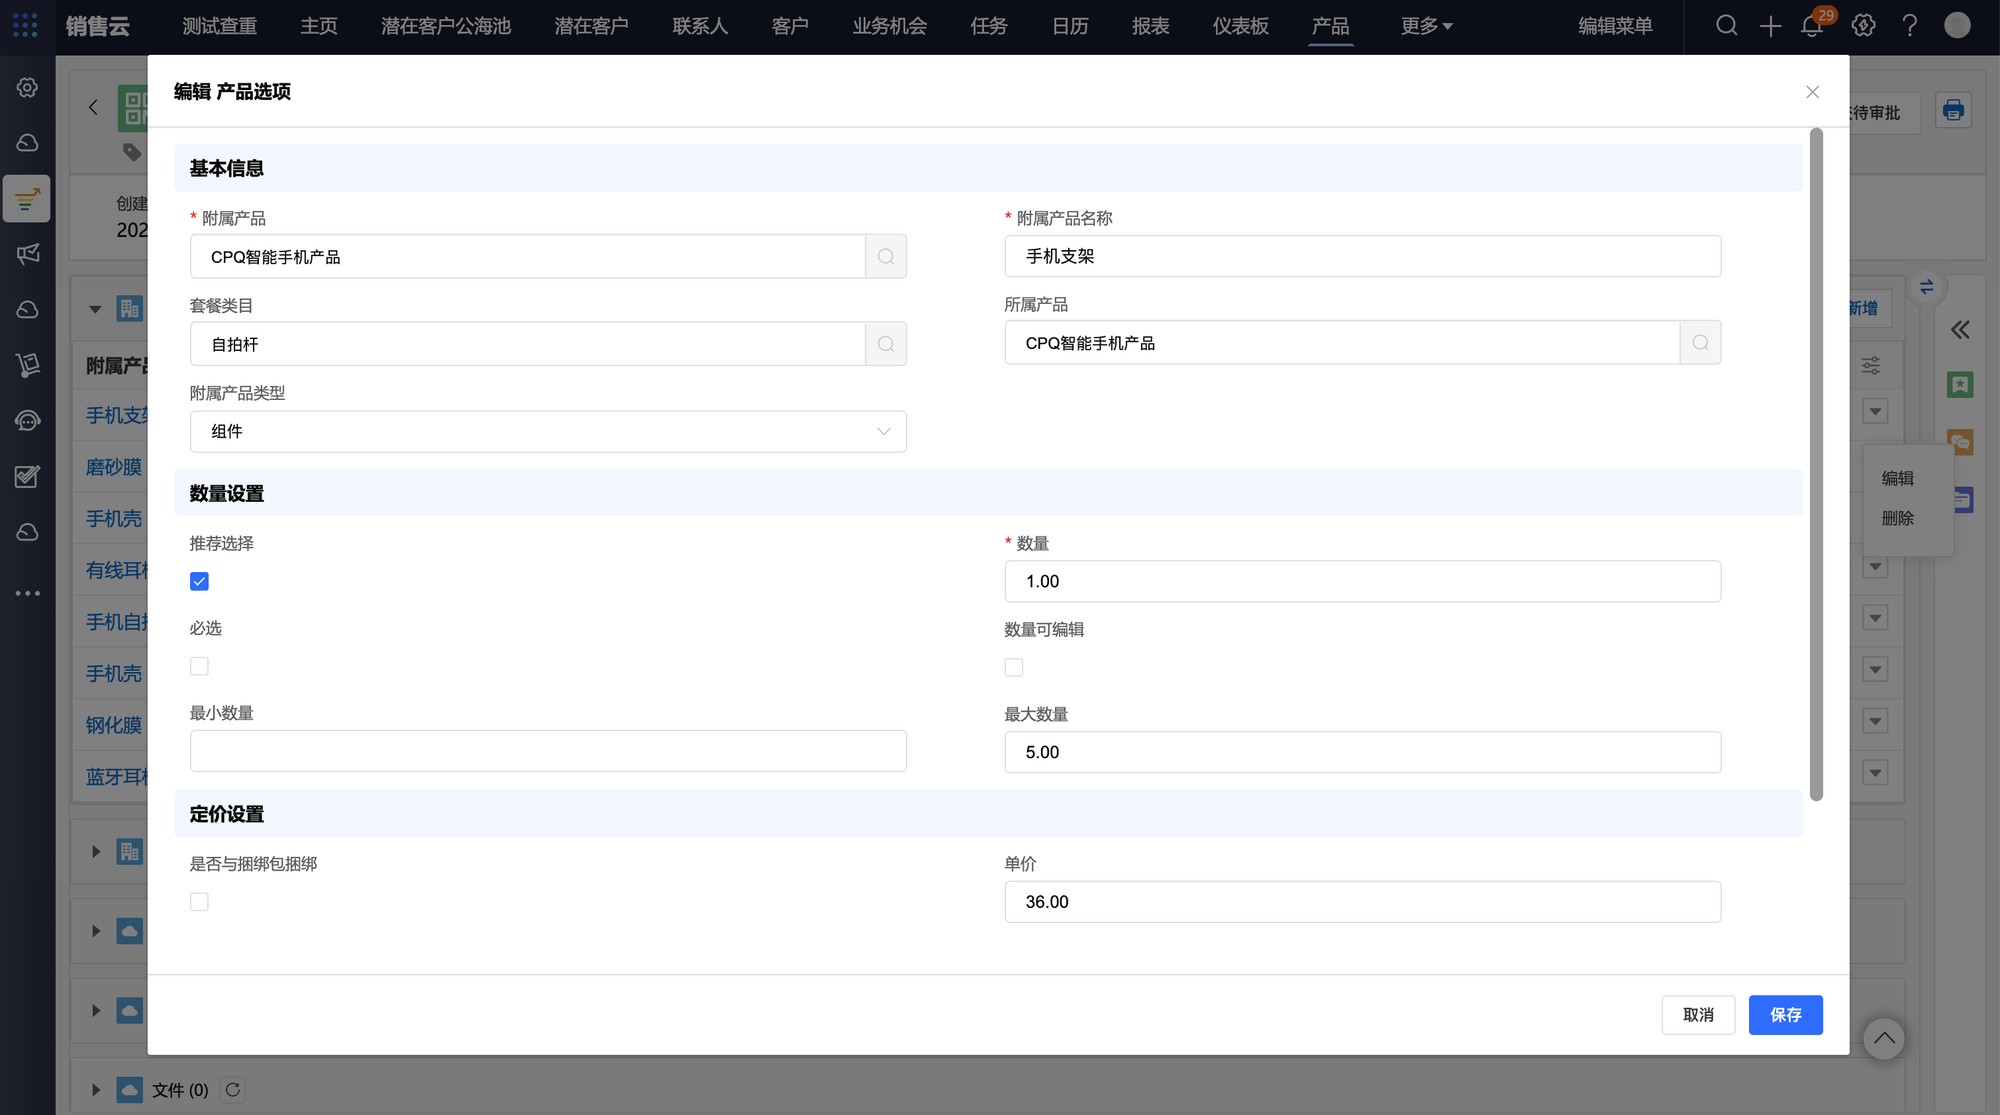Expand the 文件 (0) section
Viewport: 2000px width, 1115px height.
pyautogui.click(x=96, y=1090)
